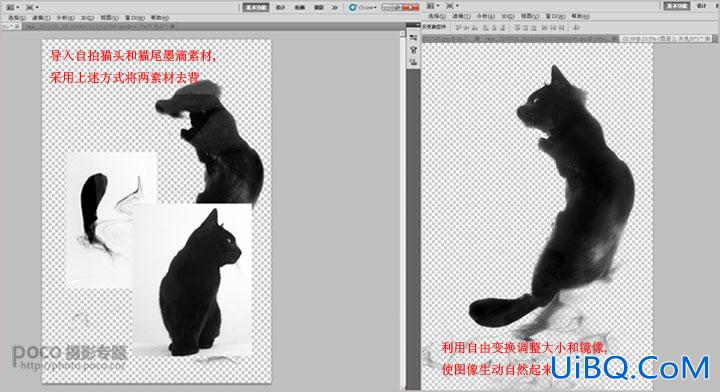Open the 帮助(H) menu in the left window
The image size is (720, 392).
click(159, 17)
